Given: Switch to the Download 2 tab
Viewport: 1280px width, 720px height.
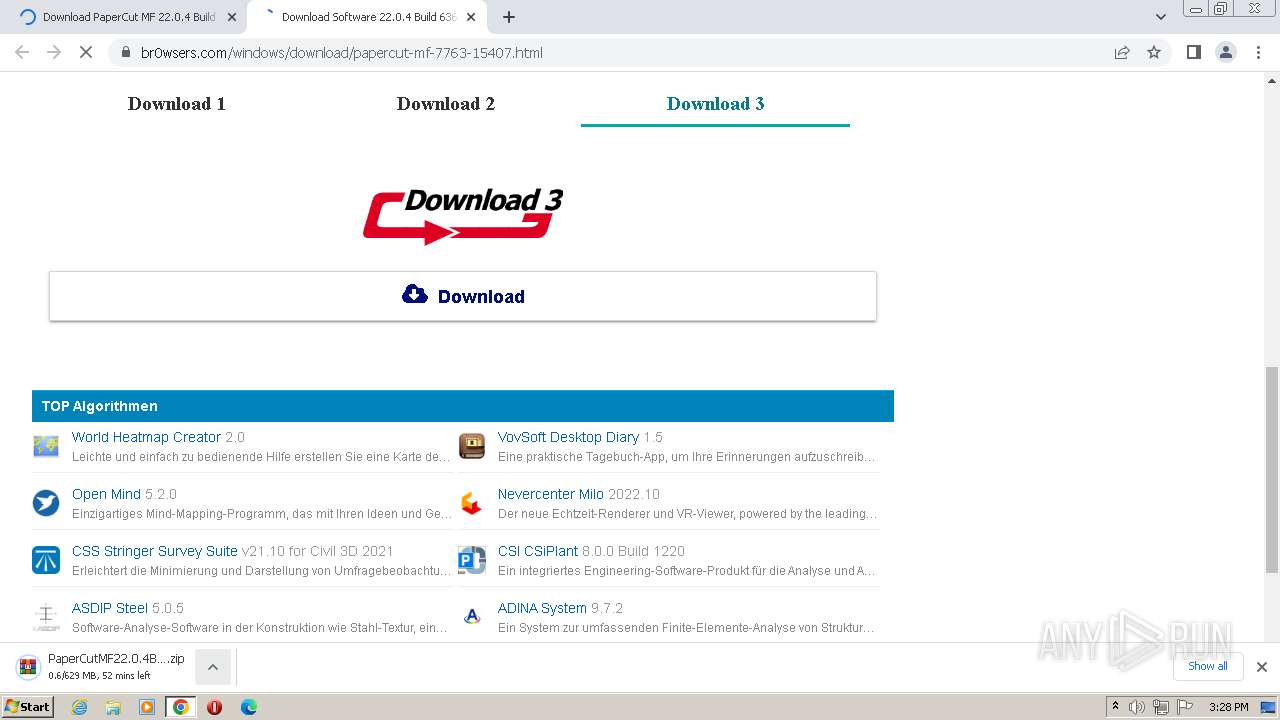Looking at the screenshot, I should click(446, 104).
